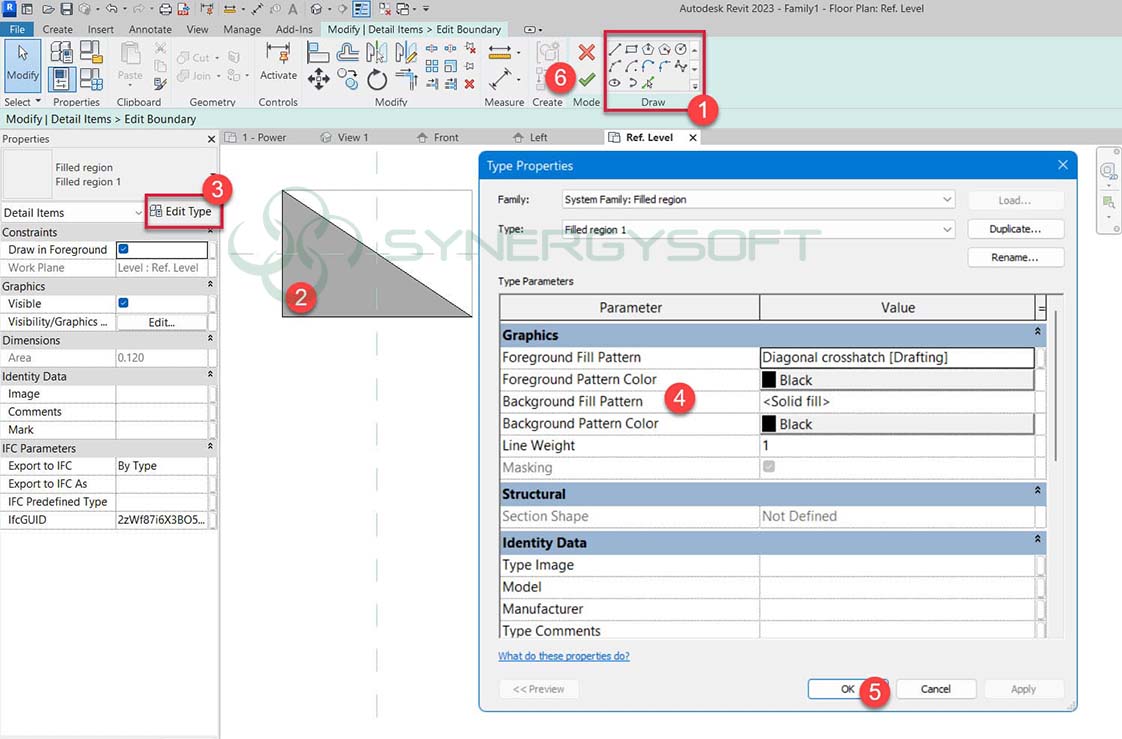The image size is (1122, 739).
Task: Click the Foreground Pattern Color Black swatch
Action: click(x=769, y=380)
